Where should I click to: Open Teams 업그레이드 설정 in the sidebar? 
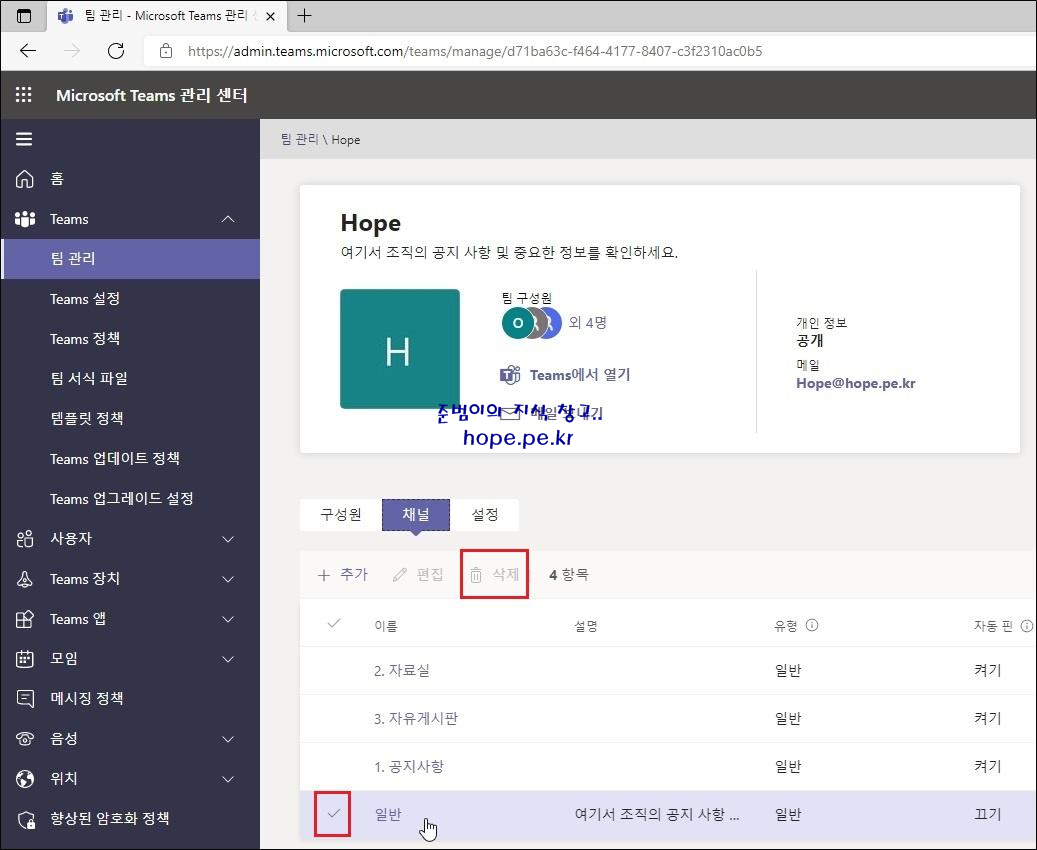tap(131, 499)
